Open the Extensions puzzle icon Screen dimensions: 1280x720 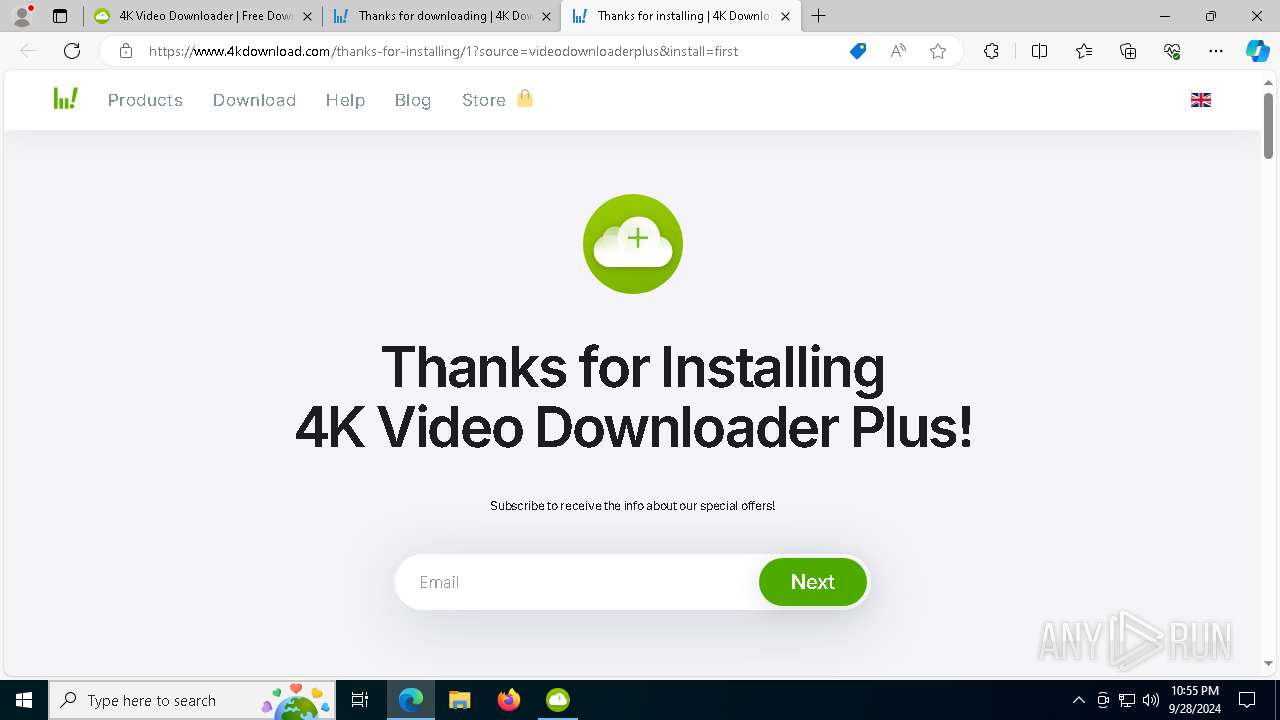click(x=991, y=51)
